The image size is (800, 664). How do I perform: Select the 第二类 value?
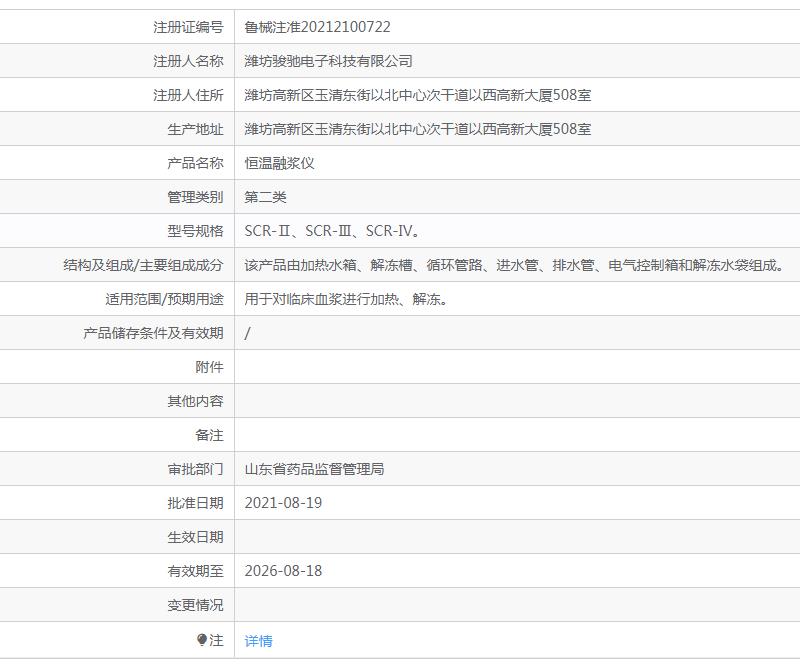265,197
